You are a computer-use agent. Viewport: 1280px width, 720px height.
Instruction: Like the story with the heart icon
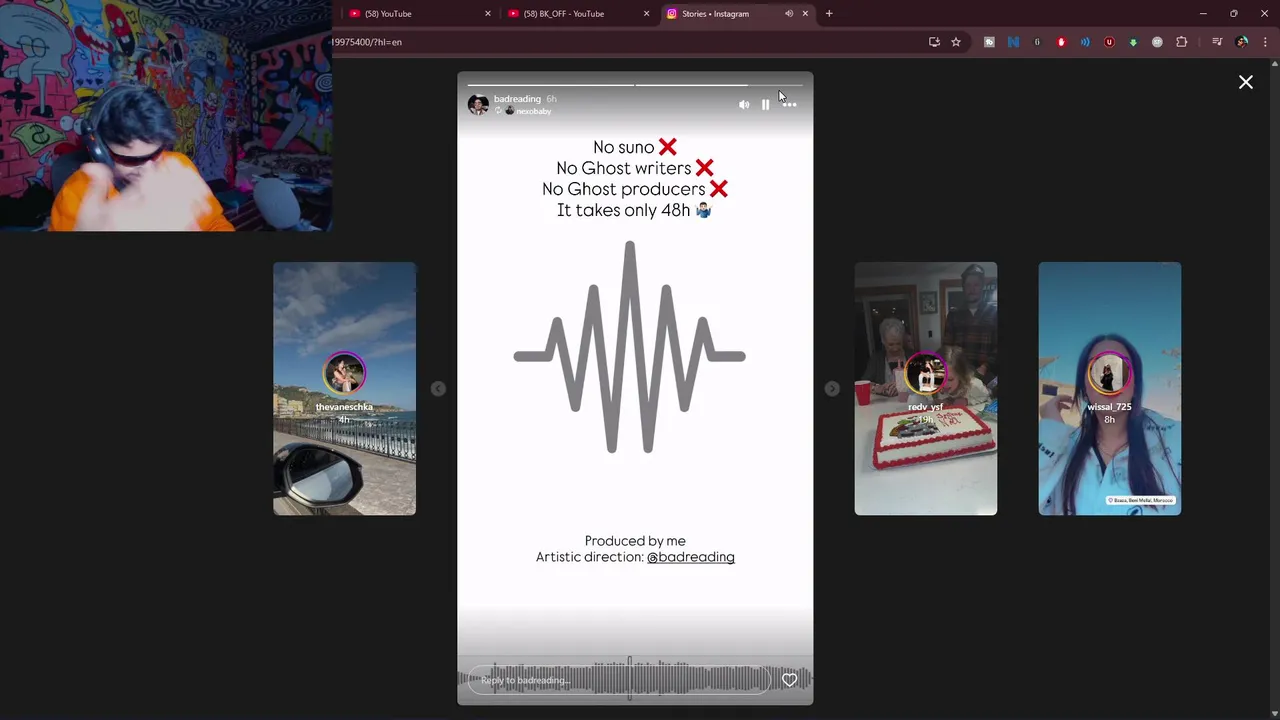click(789, 680)
